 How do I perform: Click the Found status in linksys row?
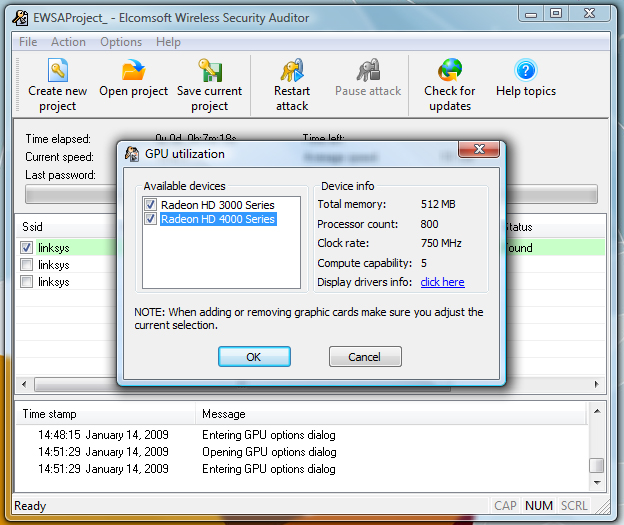[519, 248]
